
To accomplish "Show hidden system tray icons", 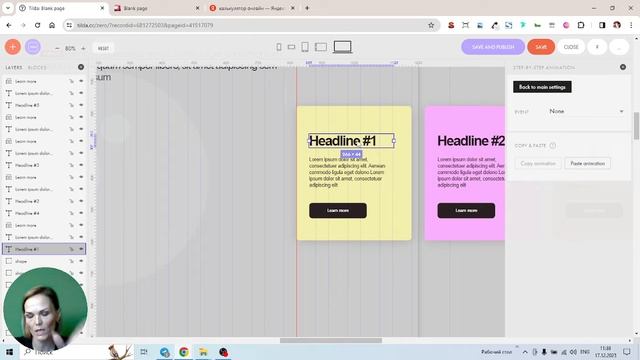I will pos(525,352).
